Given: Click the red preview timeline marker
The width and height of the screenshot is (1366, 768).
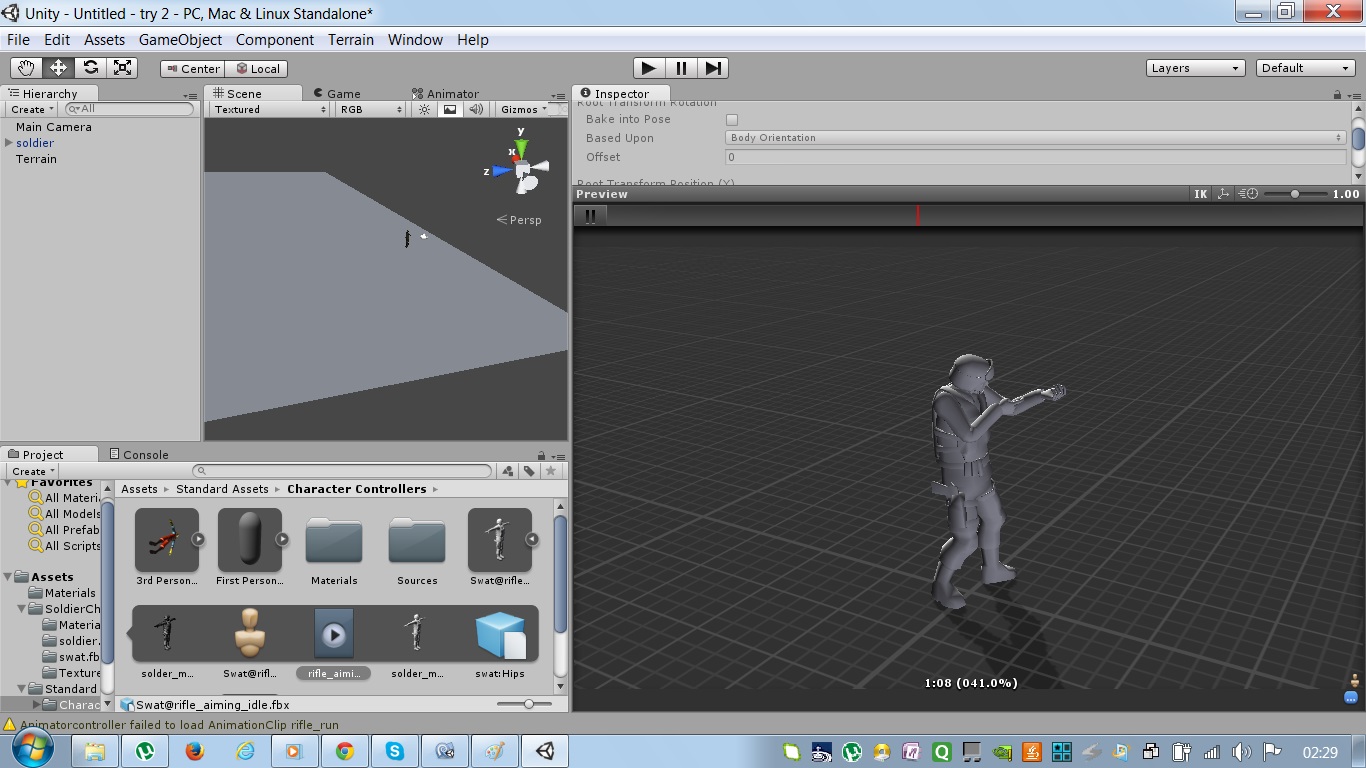Looking at the screenshot, I should click(918, 215).
